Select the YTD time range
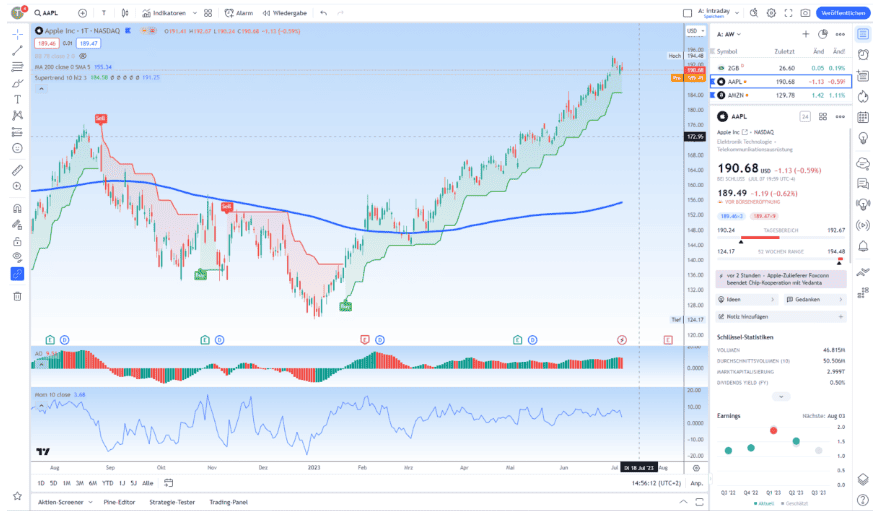 107,483
